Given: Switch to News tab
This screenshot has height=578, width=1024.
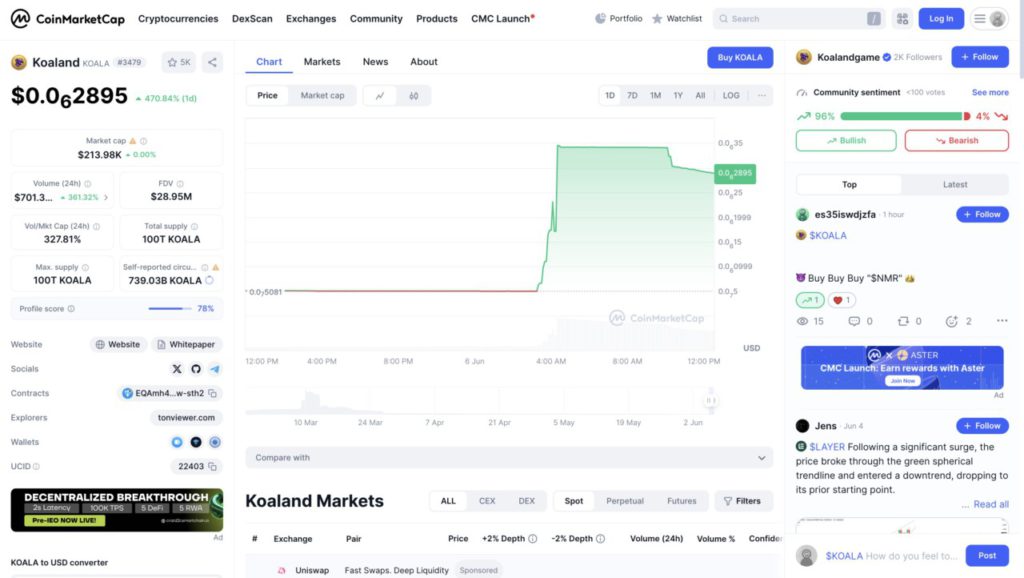Looking at the screenshot, I should tap(376, 61).
